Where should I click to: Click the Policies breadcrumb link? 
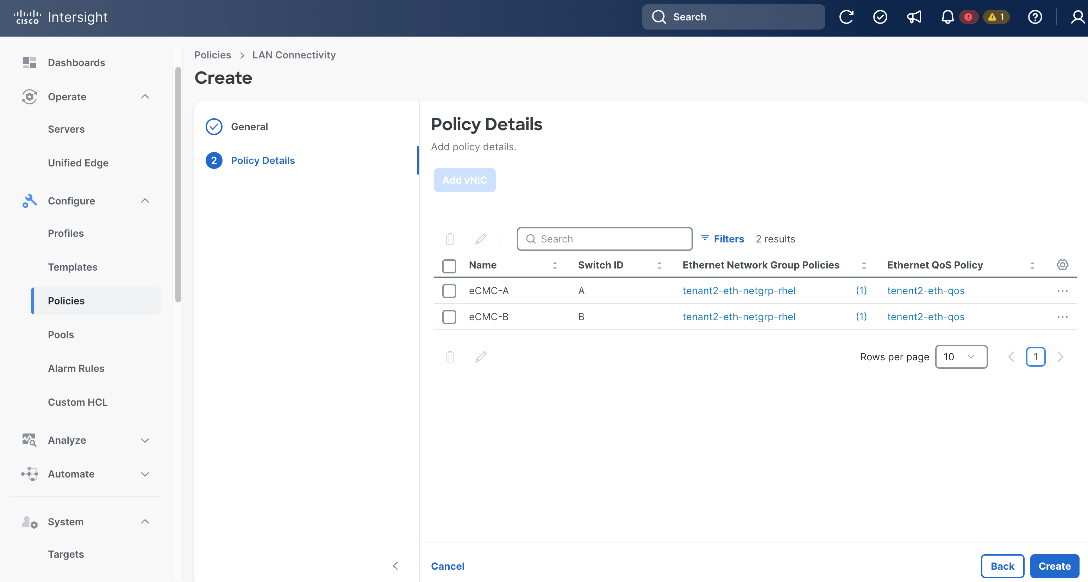(212, 55)
